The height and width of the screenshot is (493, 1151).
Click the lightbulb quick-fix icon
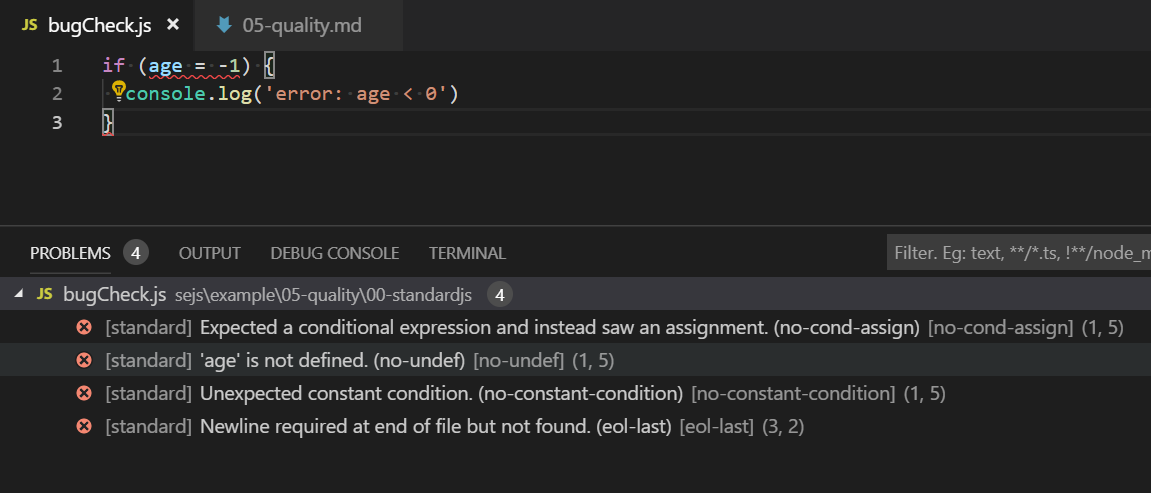[x=117, y=92]
